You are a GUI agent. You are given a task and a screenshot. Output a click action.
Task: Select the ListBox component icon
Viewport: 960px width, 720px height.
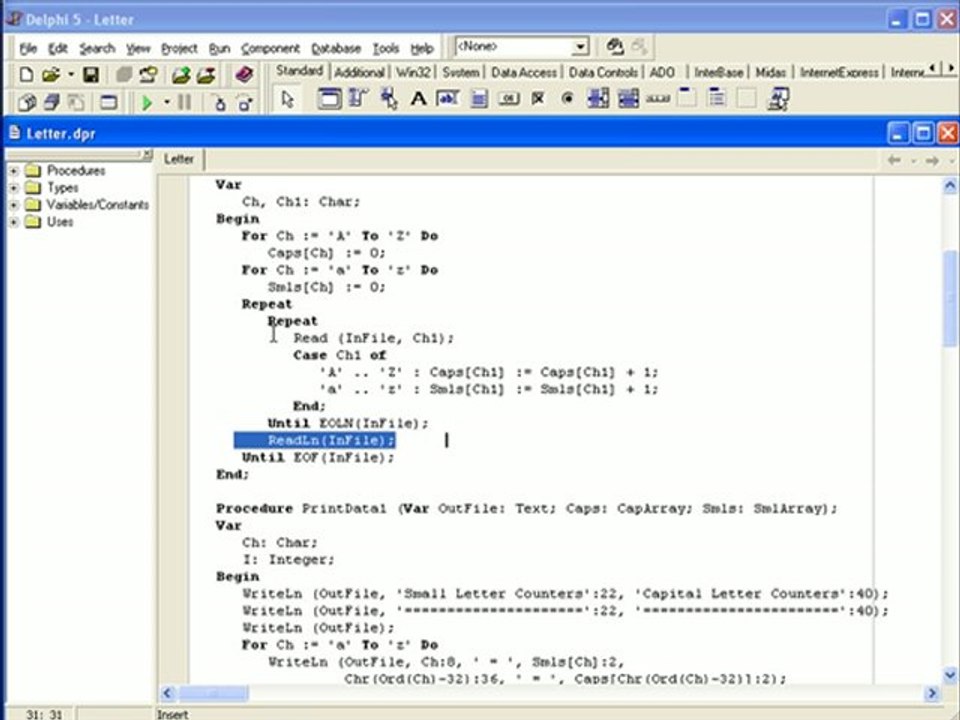pyautogui.click(x=598, y=99)
